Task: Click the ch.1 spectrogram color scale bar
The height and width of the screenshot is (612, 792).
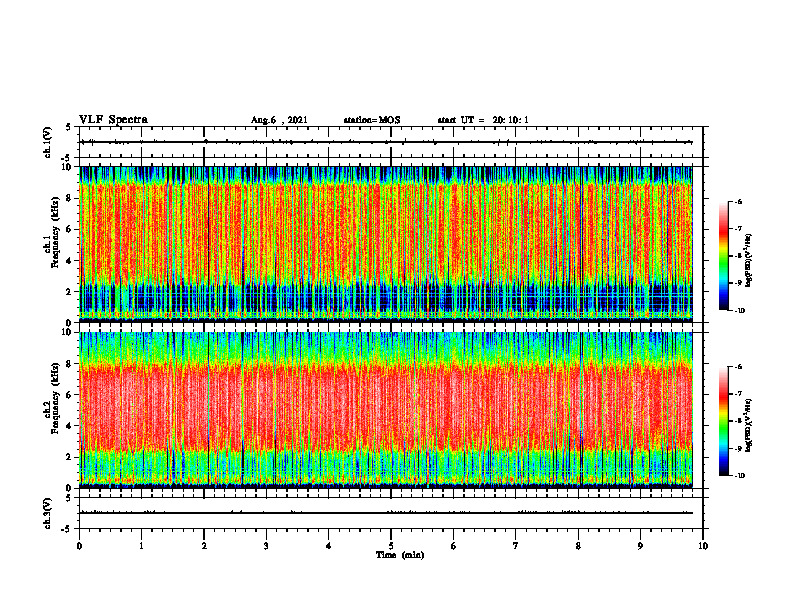Action: click(x=723, y=256)
